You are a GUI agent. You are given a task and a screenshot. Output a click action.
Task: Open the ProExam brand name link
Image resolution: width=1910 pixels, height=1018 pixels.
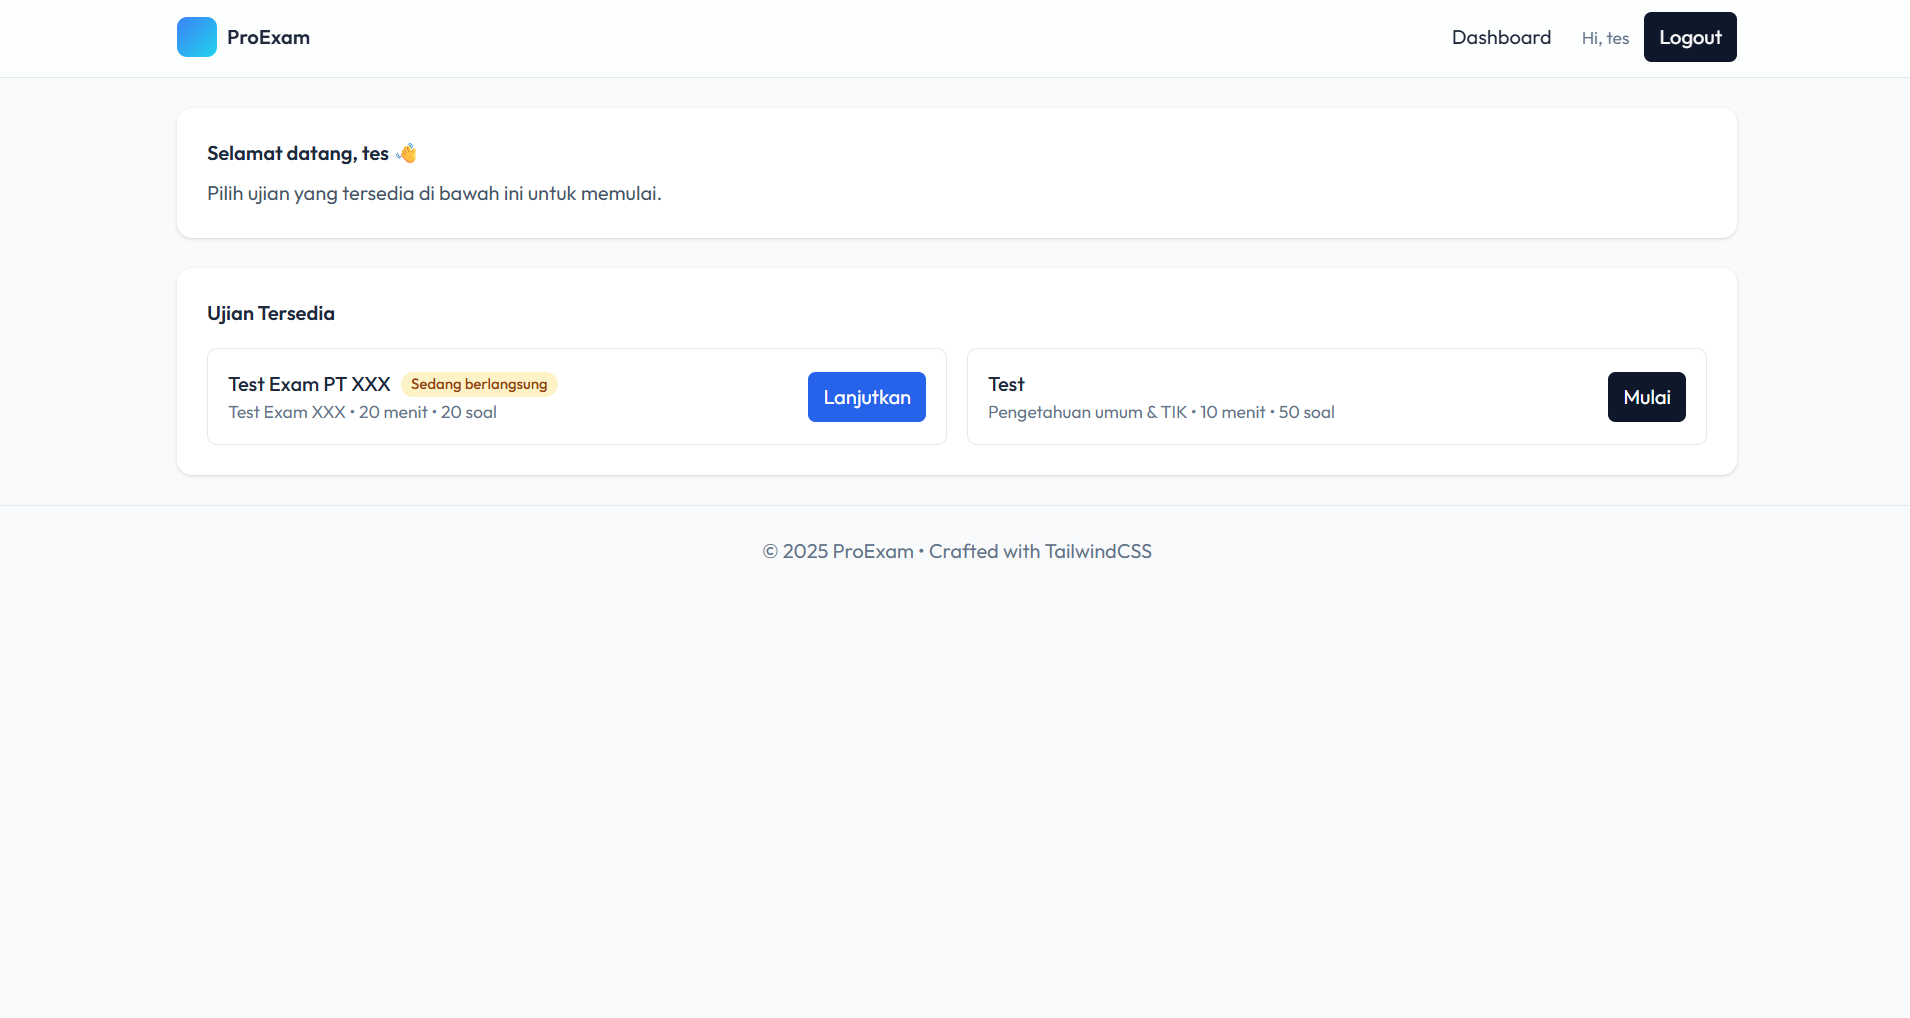pos(268,37)
